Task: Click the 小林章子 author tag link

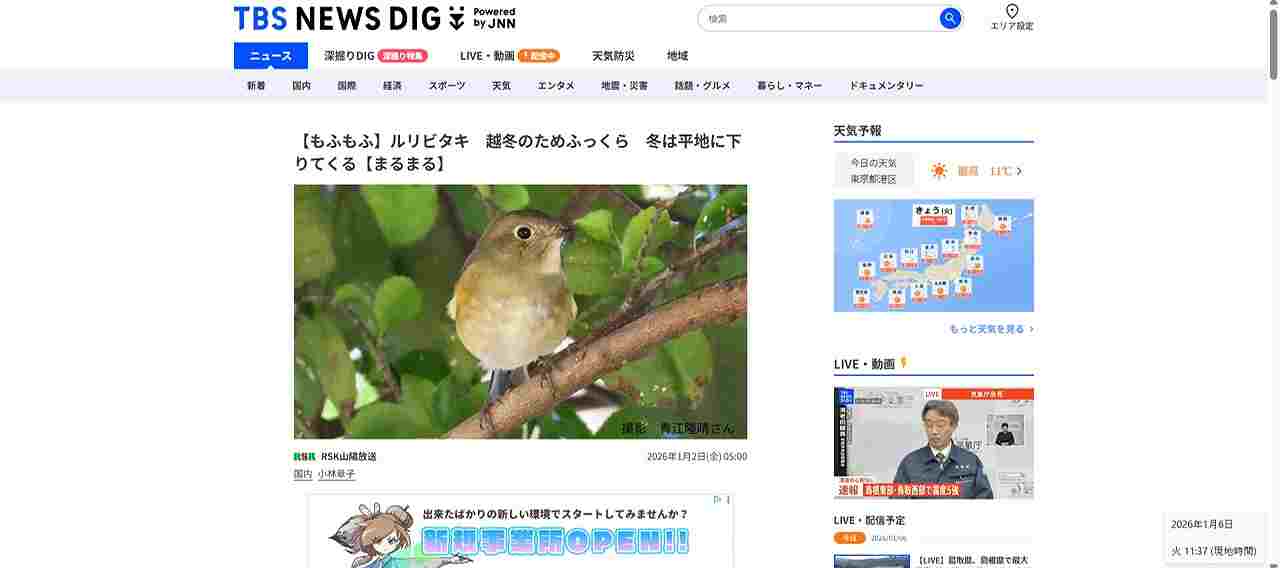Action: point(336,474)
